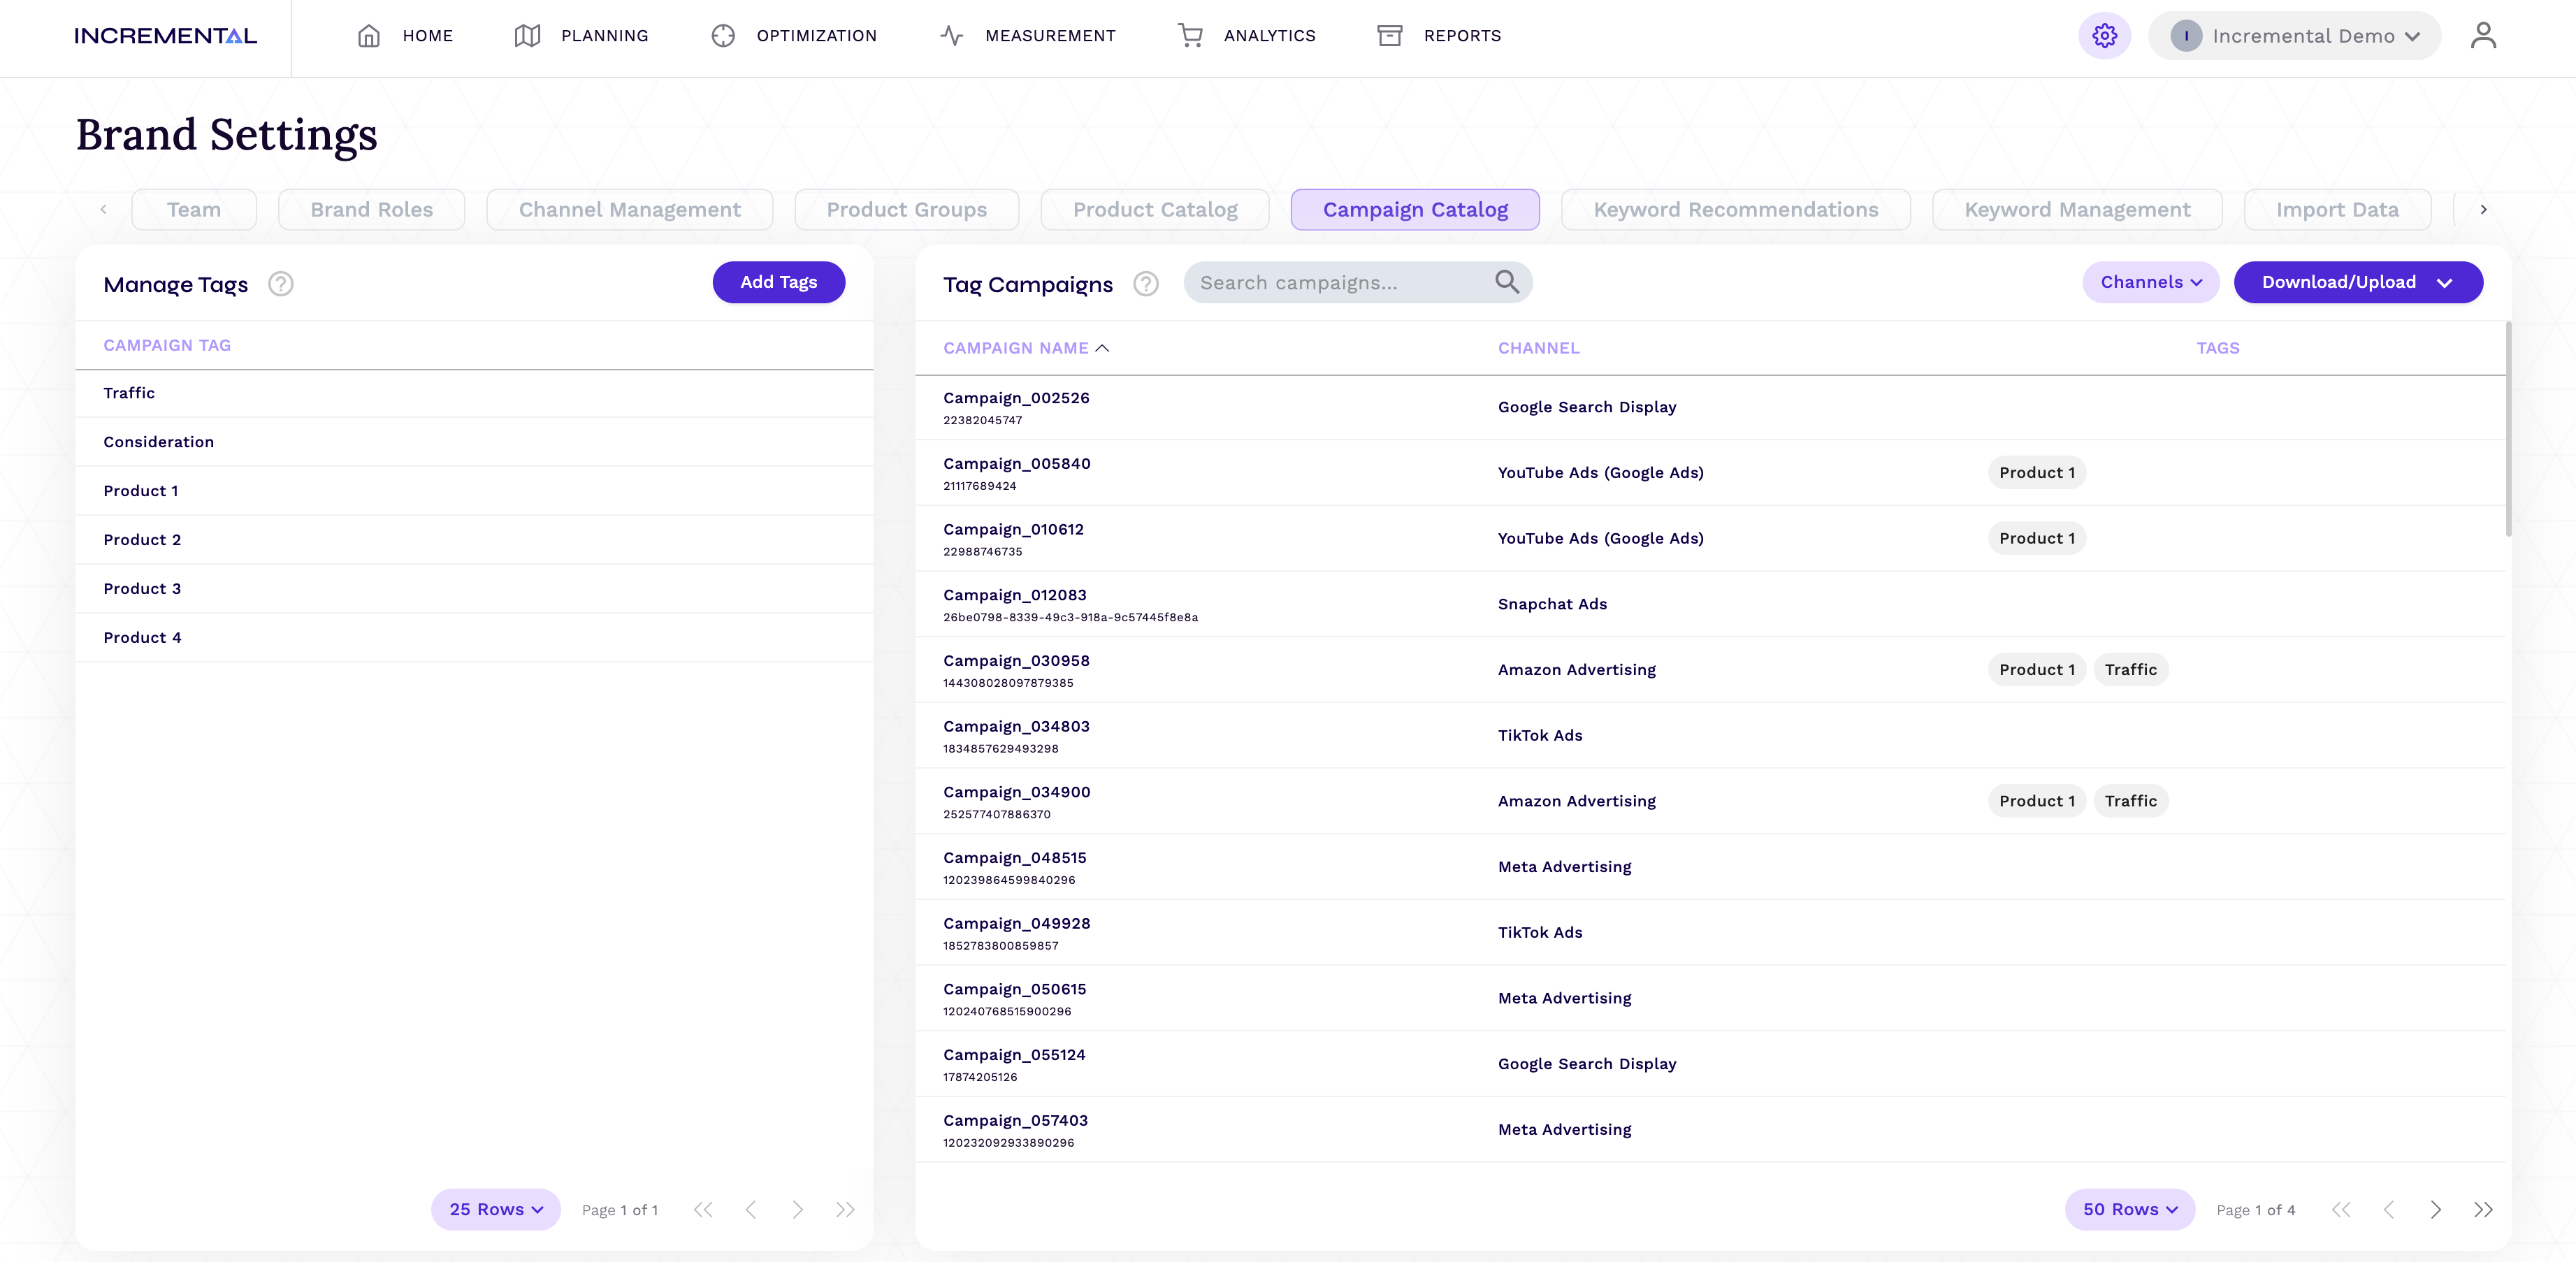Go to next page of Manage Tags

[x=798, y=1210]
